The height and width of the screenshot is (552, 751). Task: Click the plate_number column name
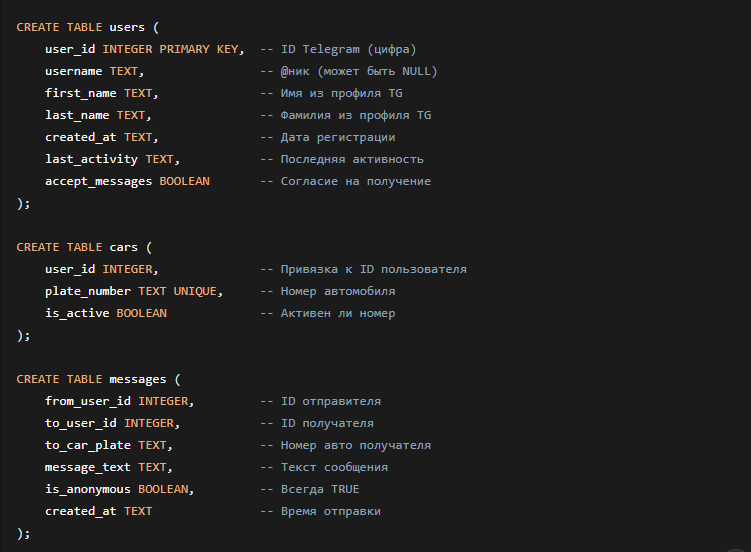click(87, 291)
